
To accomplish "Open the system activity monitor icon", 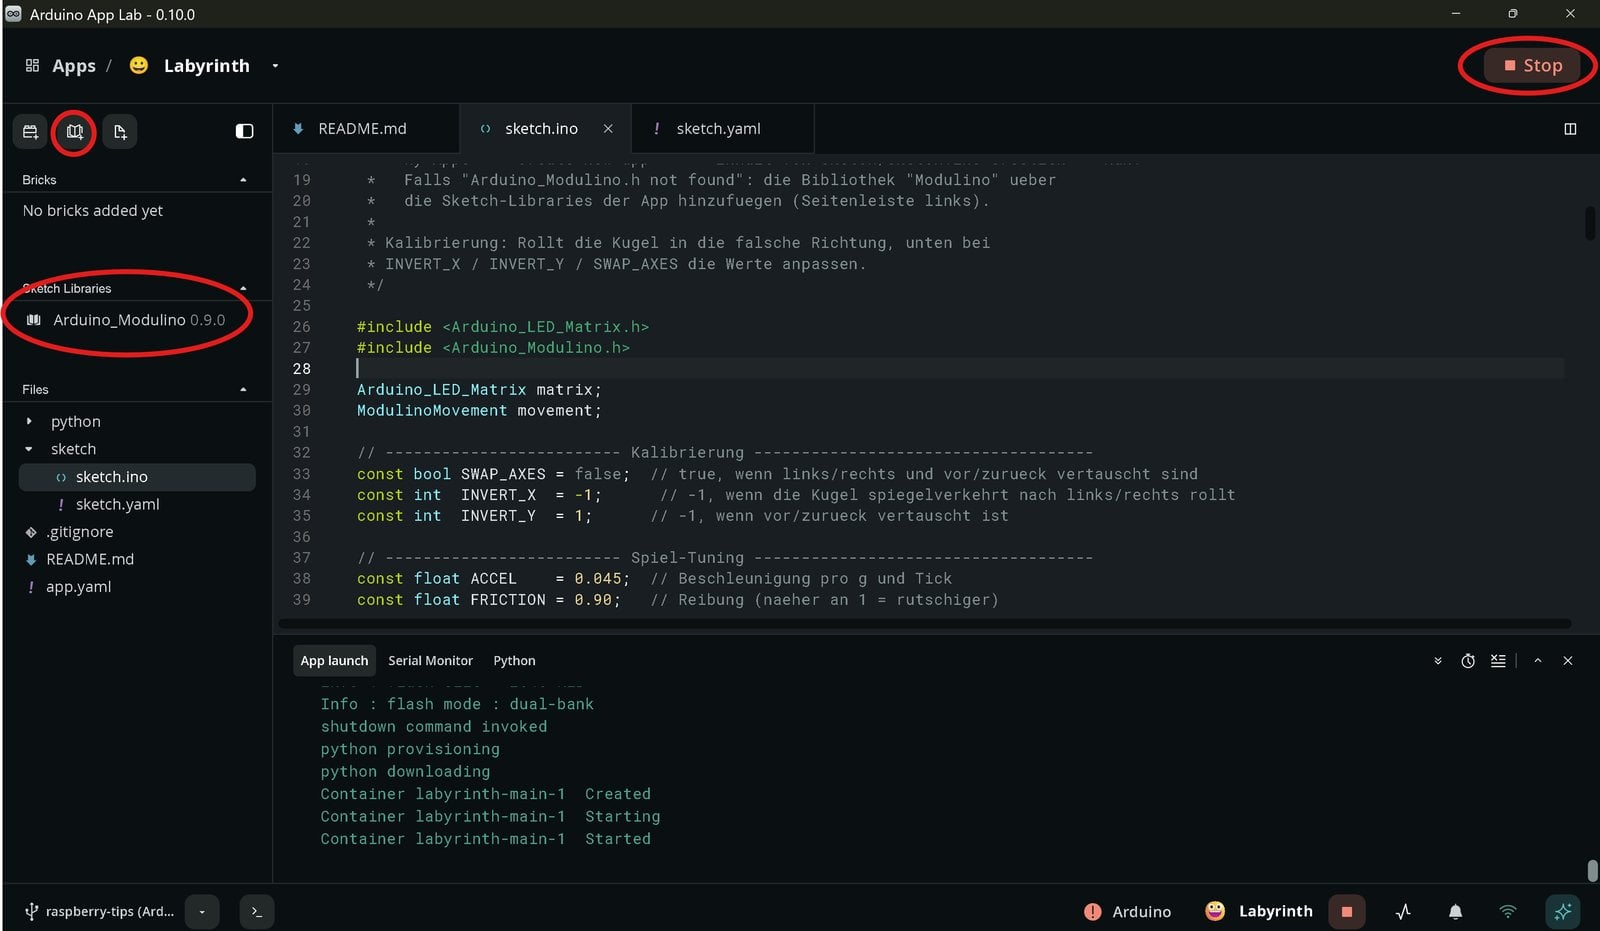I will 1403,911.
